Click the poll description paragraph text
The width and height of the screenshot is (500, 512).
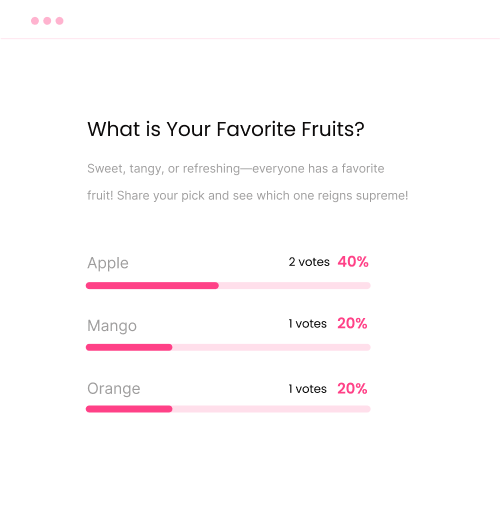tap(248, 182)
